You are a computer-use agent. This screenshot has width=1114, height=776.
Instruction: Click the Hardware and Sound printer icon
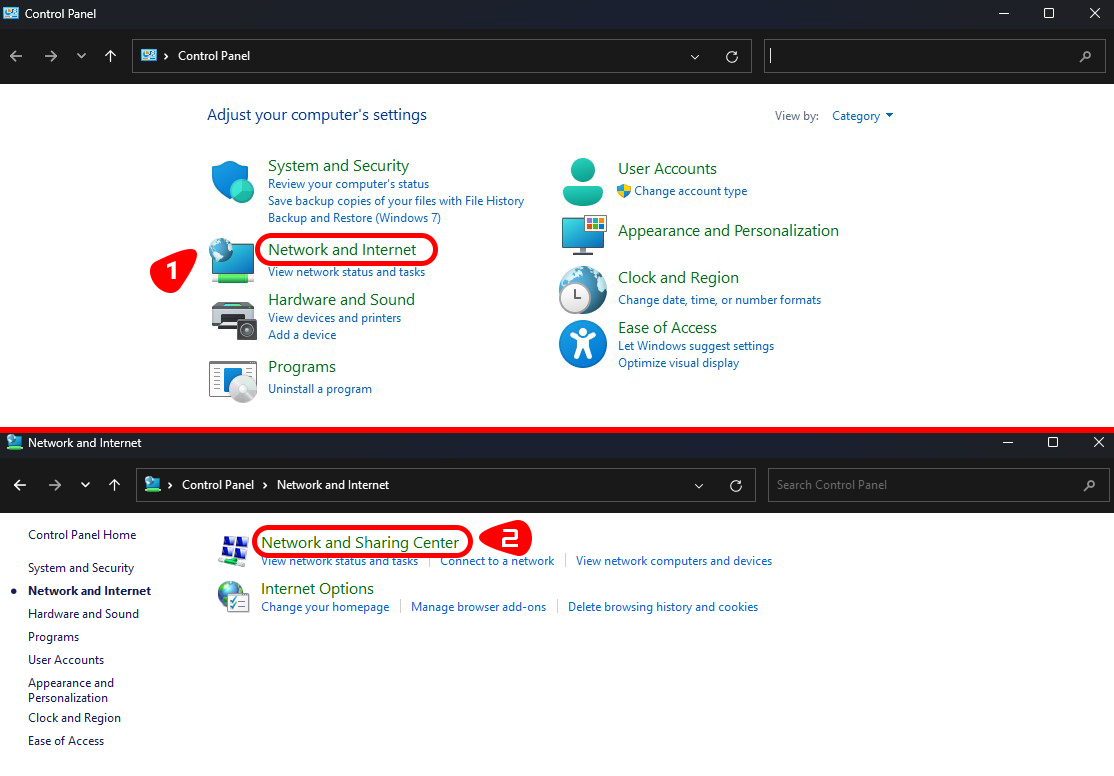pos(233,320)
